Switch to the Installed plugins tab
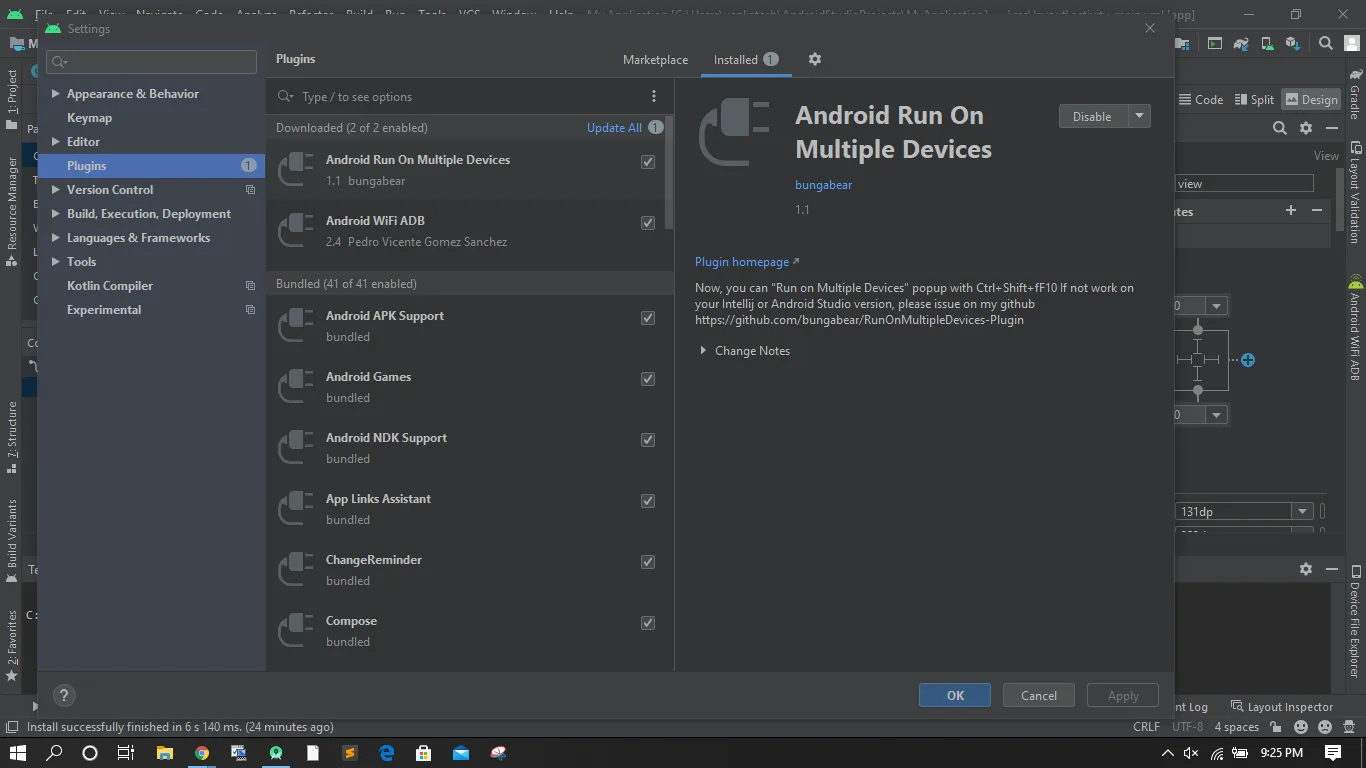 coord(746,60)
